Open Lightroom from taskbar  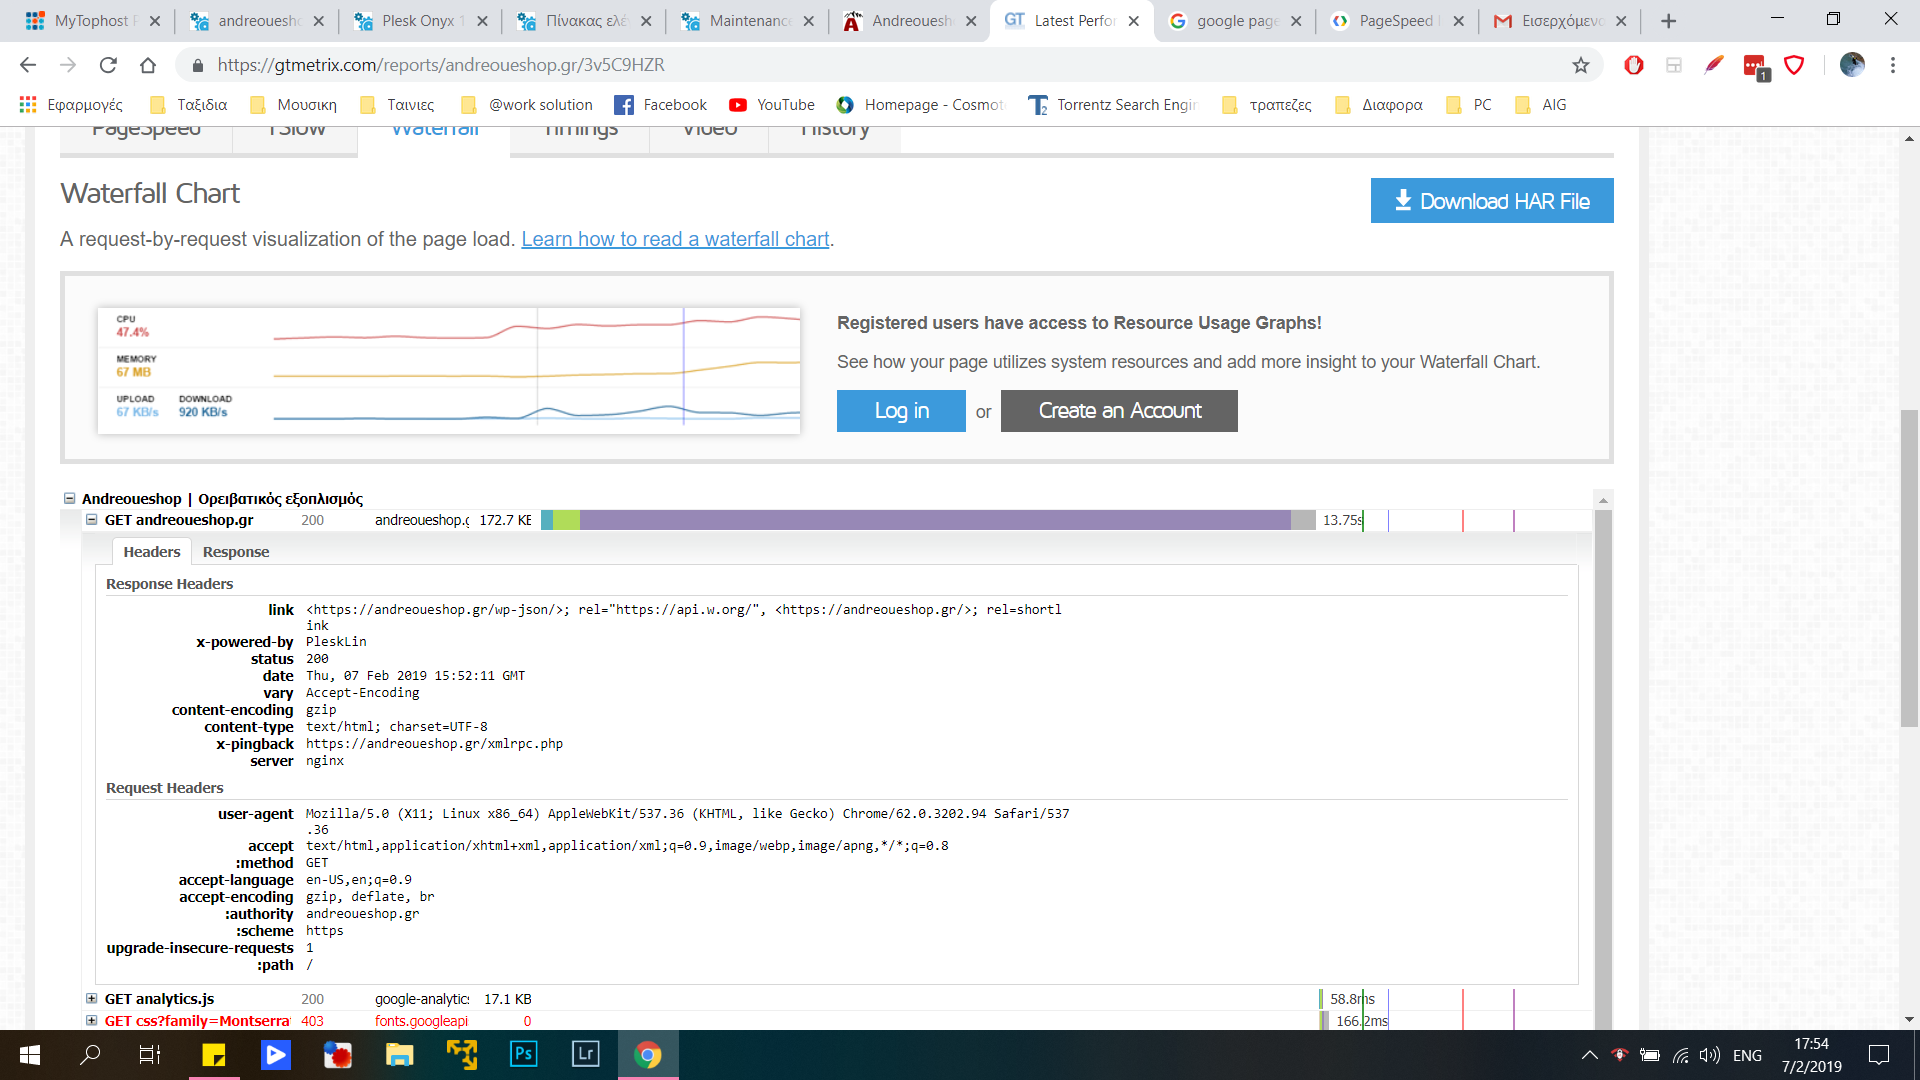pyautogui.click(x=586, y=1055)
